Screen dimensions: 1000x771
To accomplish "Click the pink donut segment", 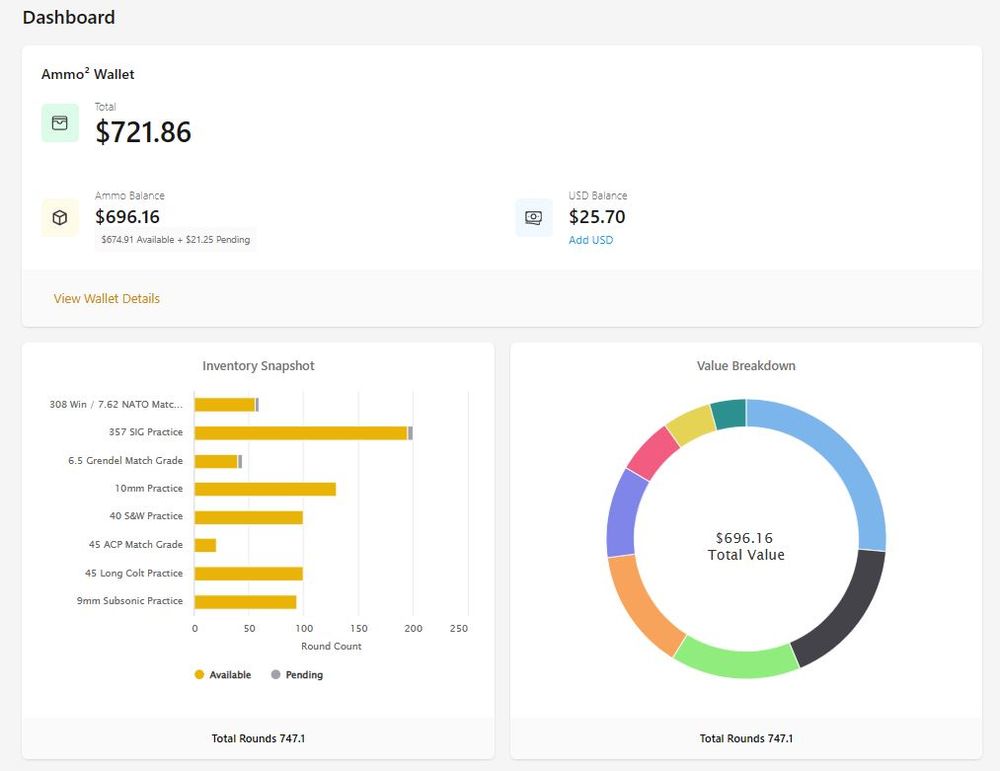I will (x=652, y=451).
